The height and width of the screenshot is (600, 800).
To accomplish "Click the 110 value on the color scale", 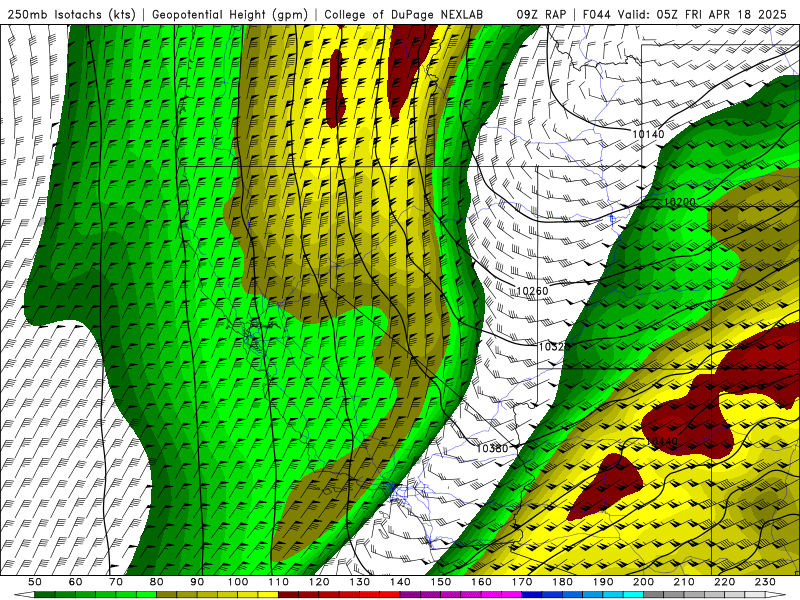I will (278, 582).
